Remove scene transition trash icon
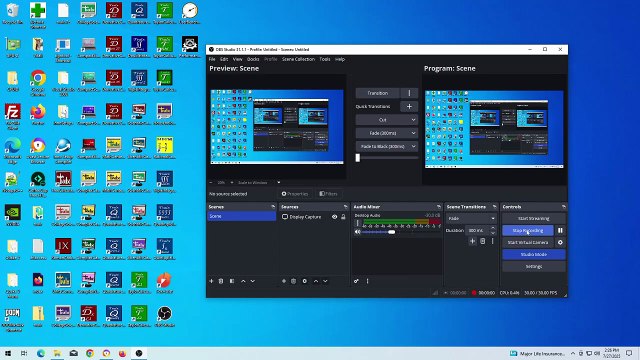This screenshot has height=360, width=640. pyautogui.click(x=482, y=241)
